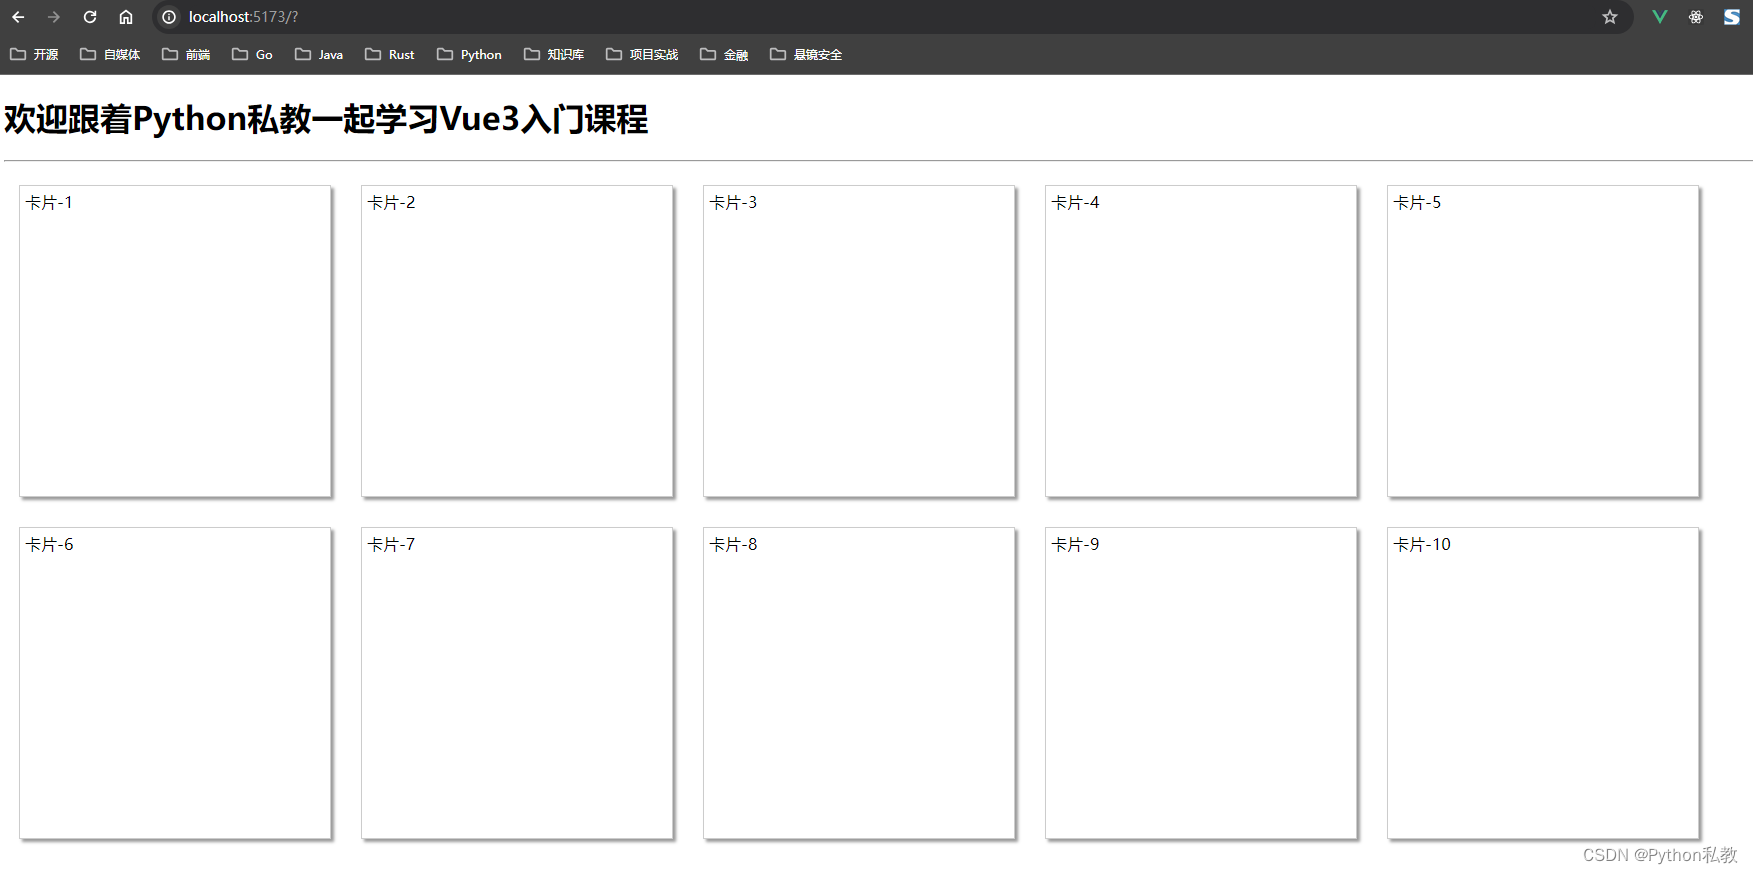Go to the browser home page icon
This screenshot has height=874, width=1753.
point(126,17)
